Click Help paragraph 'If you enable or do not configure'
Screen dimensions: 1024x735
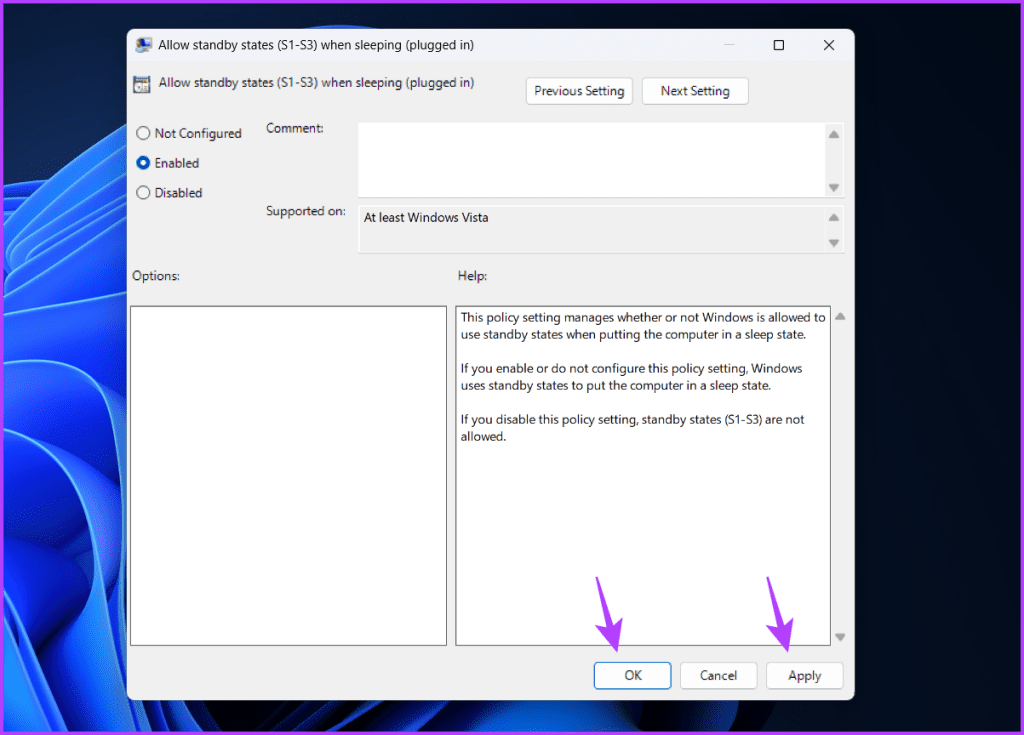pyautogui.click(x=631, y=377)
